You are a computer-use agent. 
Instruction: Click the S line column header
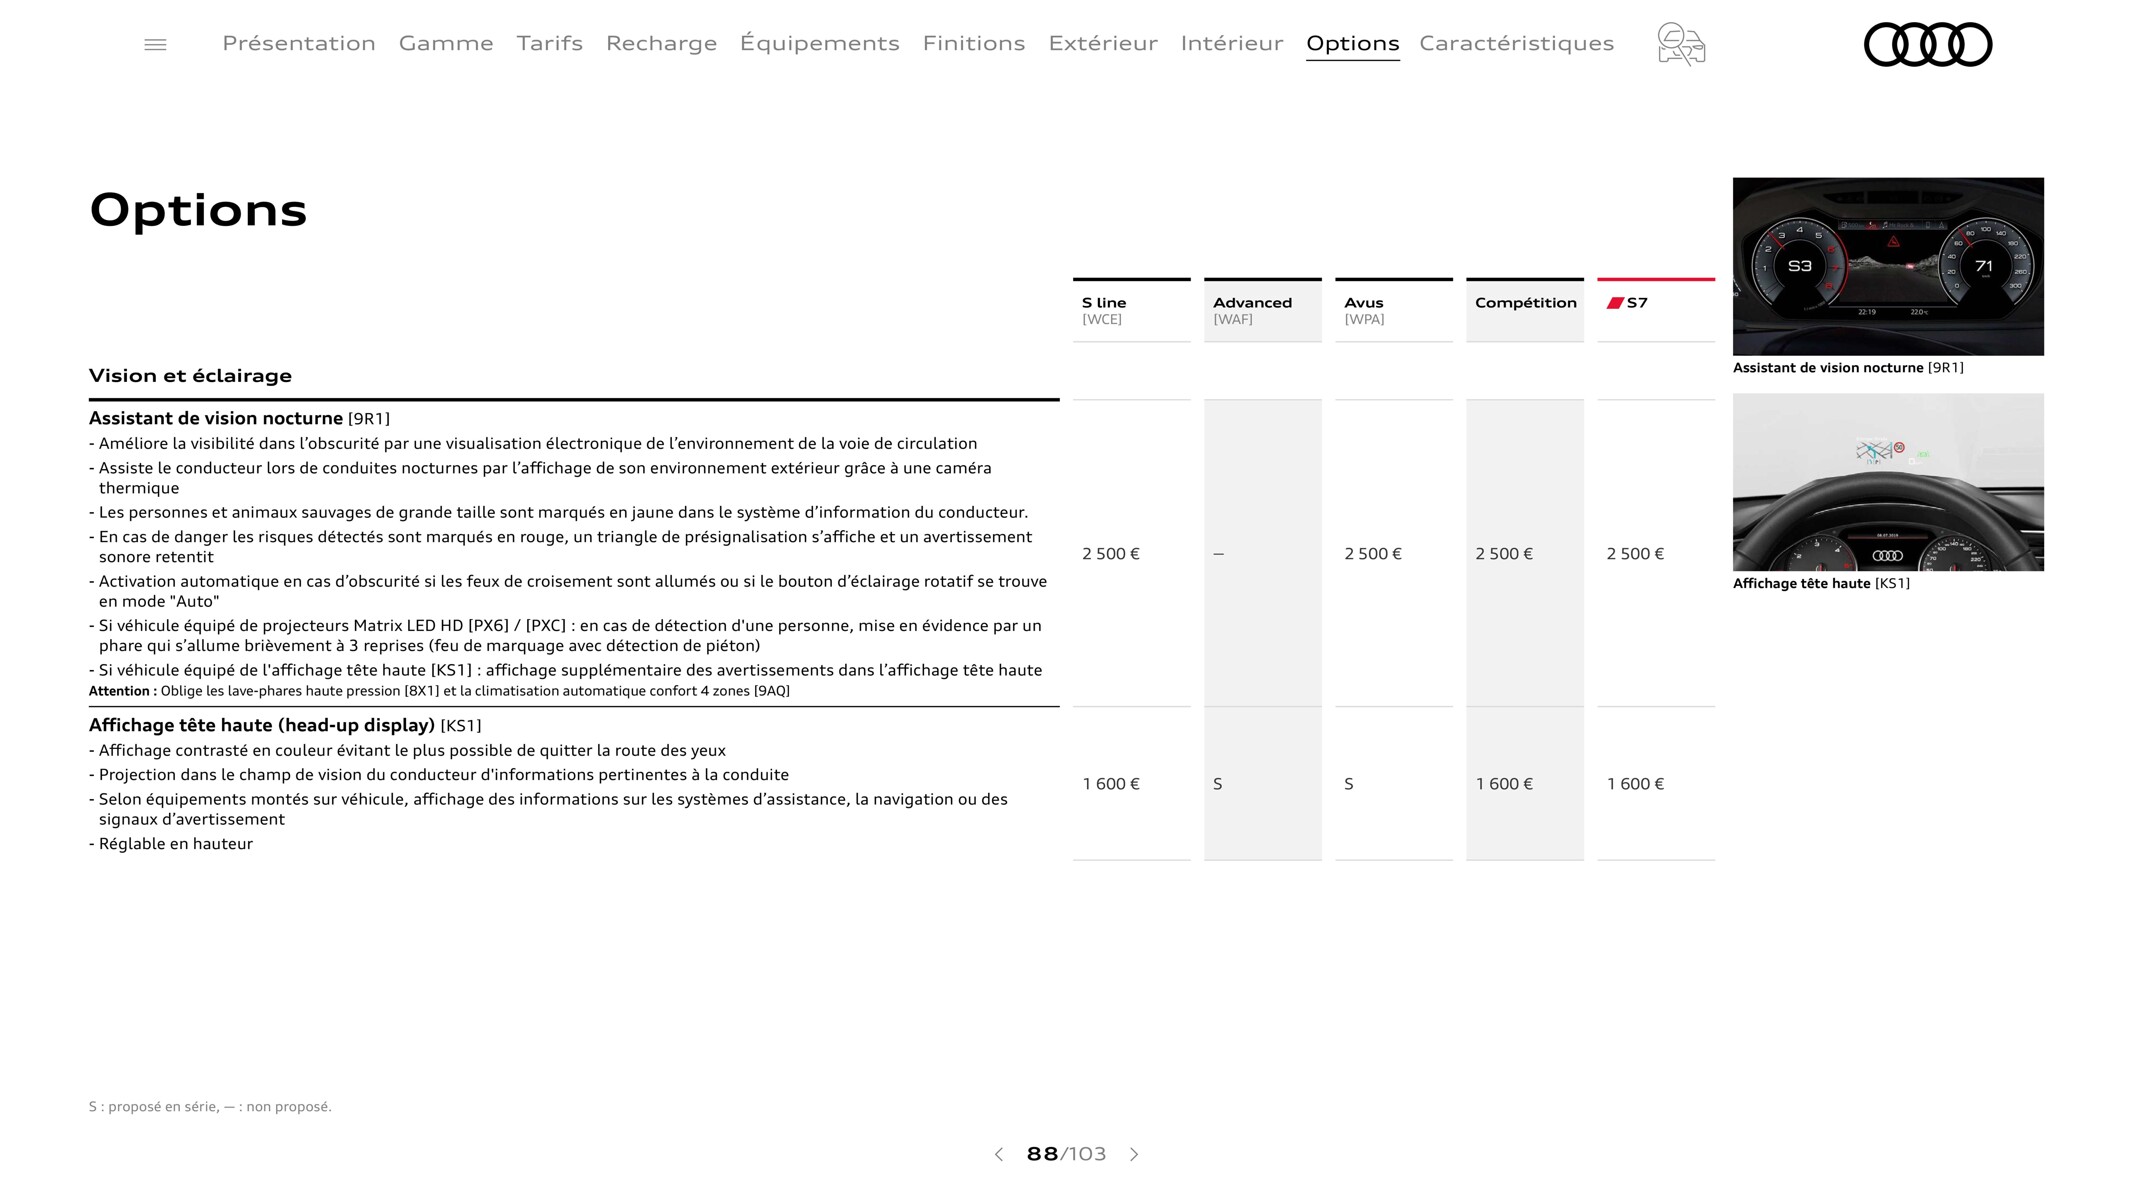pos(1131,310)
